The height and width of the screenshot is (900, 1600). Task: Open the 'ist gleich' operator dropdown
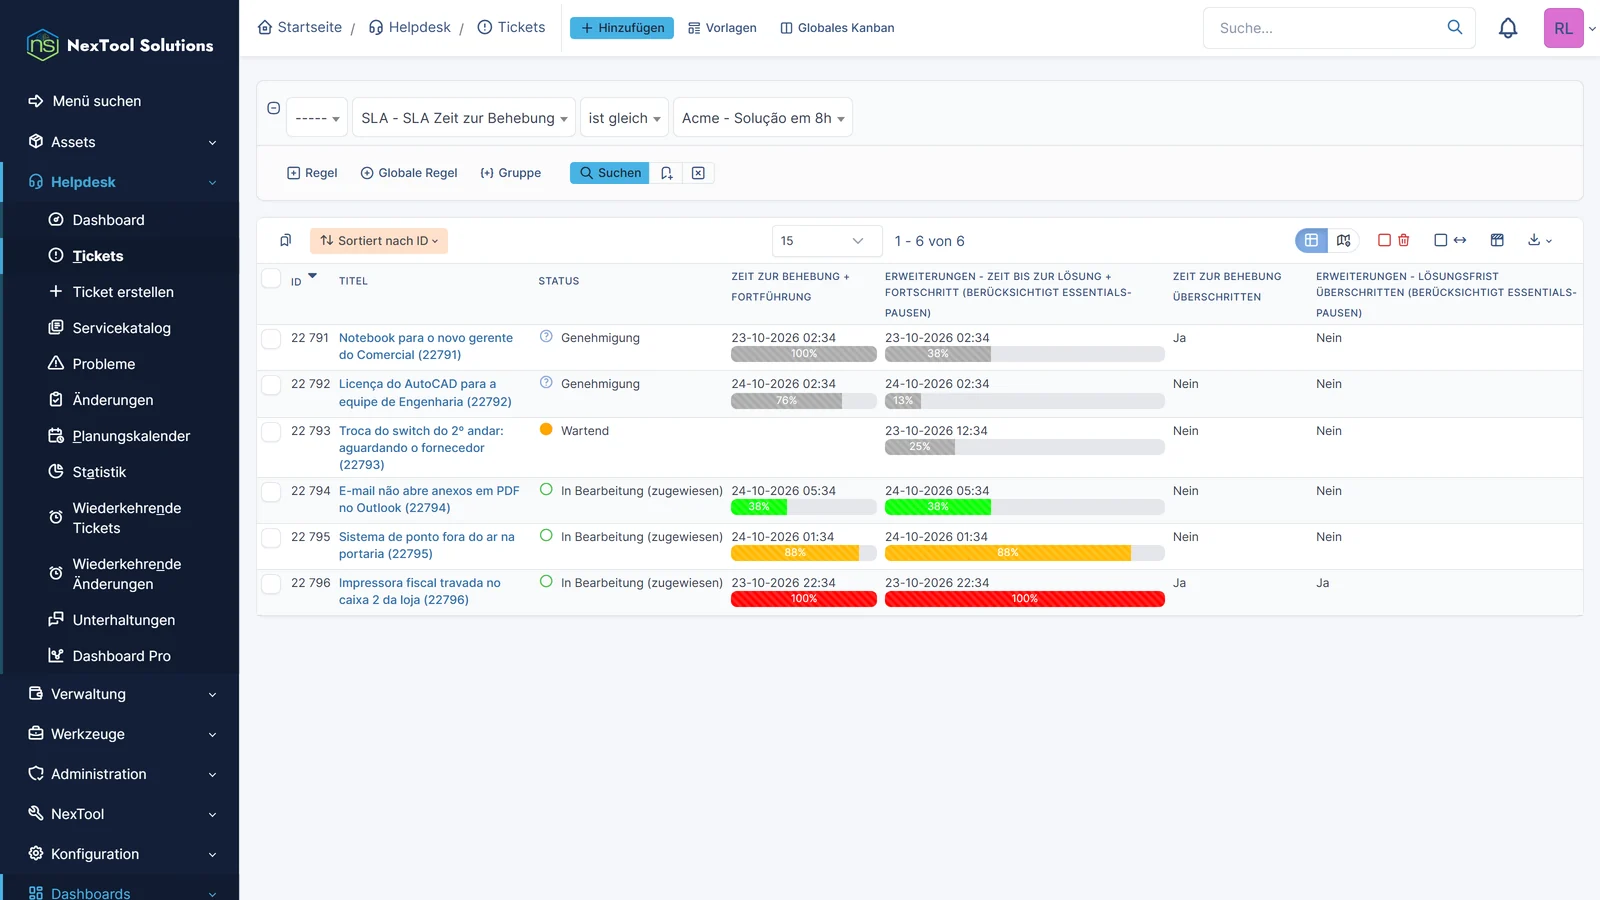pos(624,118)
